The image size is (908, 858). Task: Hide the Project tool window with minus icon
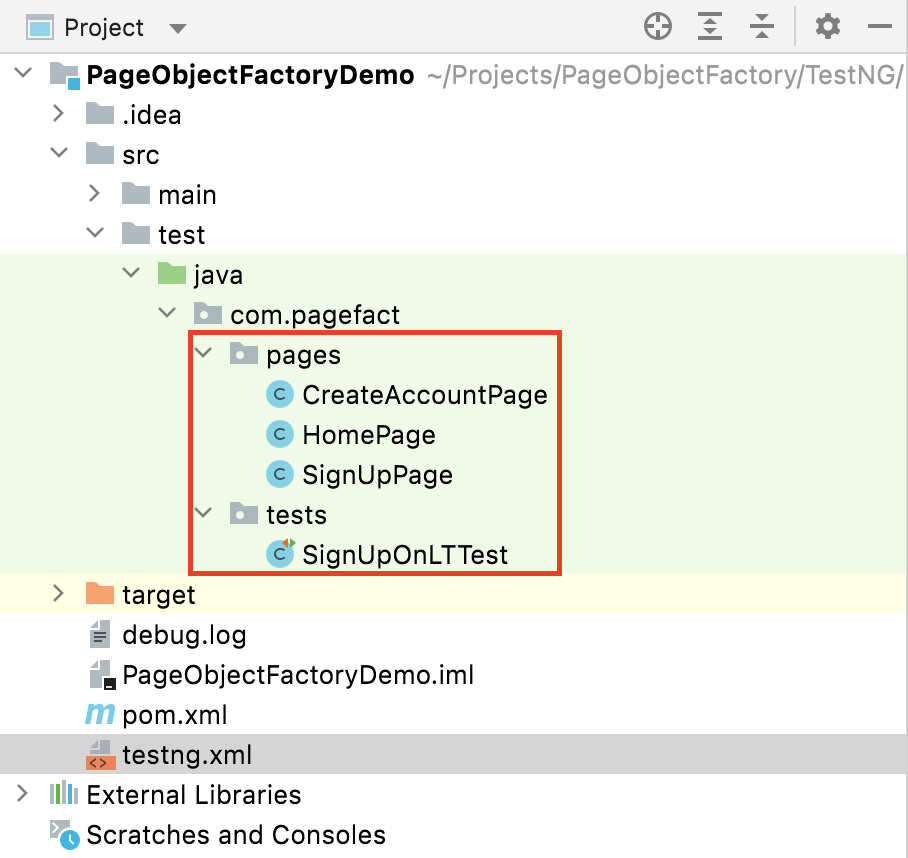point(880,27)
